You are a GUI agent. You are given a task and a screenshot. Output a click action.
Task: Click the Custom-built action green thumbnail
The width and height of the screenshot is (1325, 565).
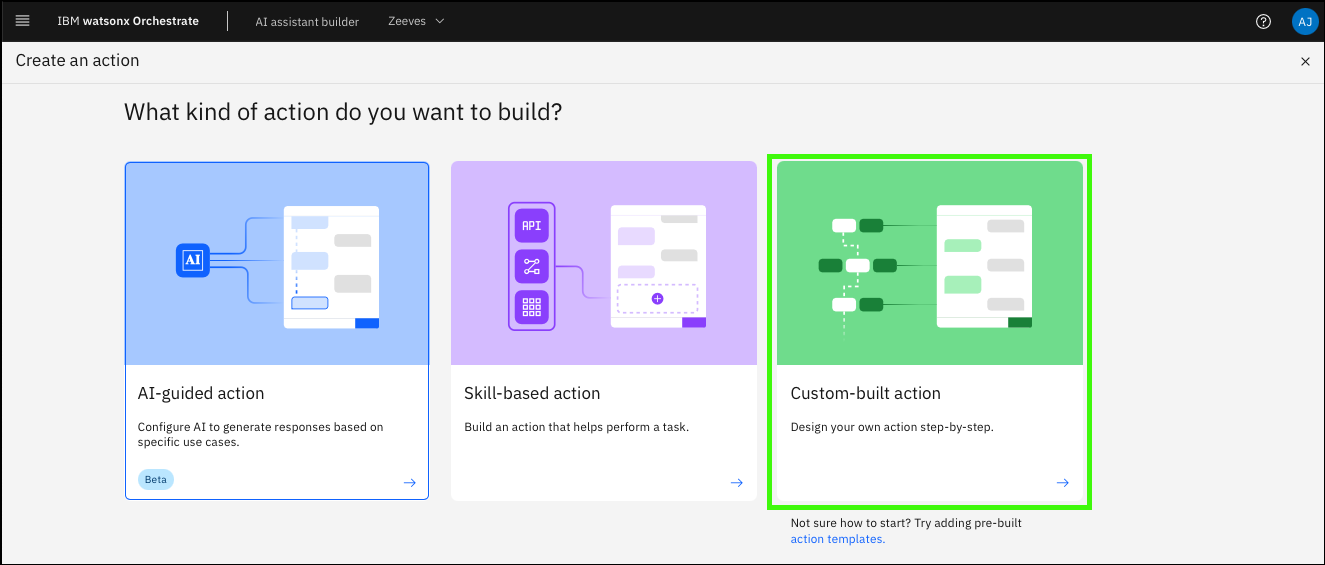click(x=929, y=263)
